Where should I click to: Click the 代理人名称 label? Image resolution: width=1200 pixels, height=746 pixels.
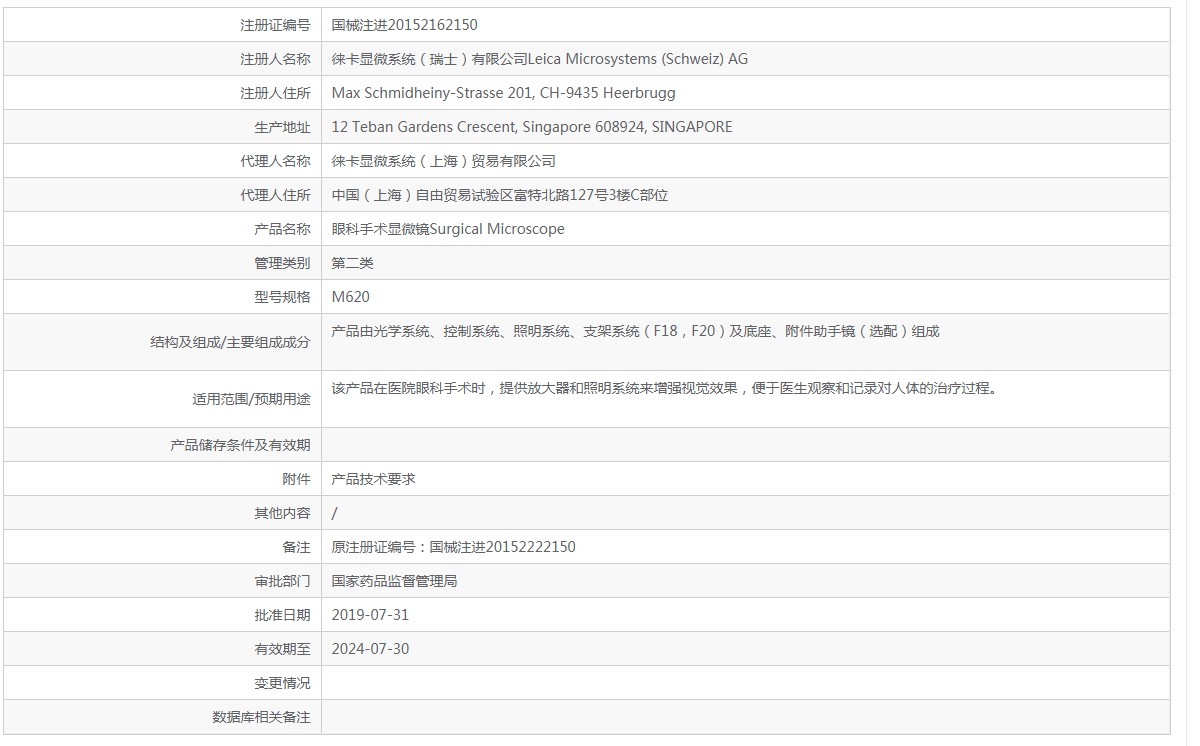[x=275, y=161]
